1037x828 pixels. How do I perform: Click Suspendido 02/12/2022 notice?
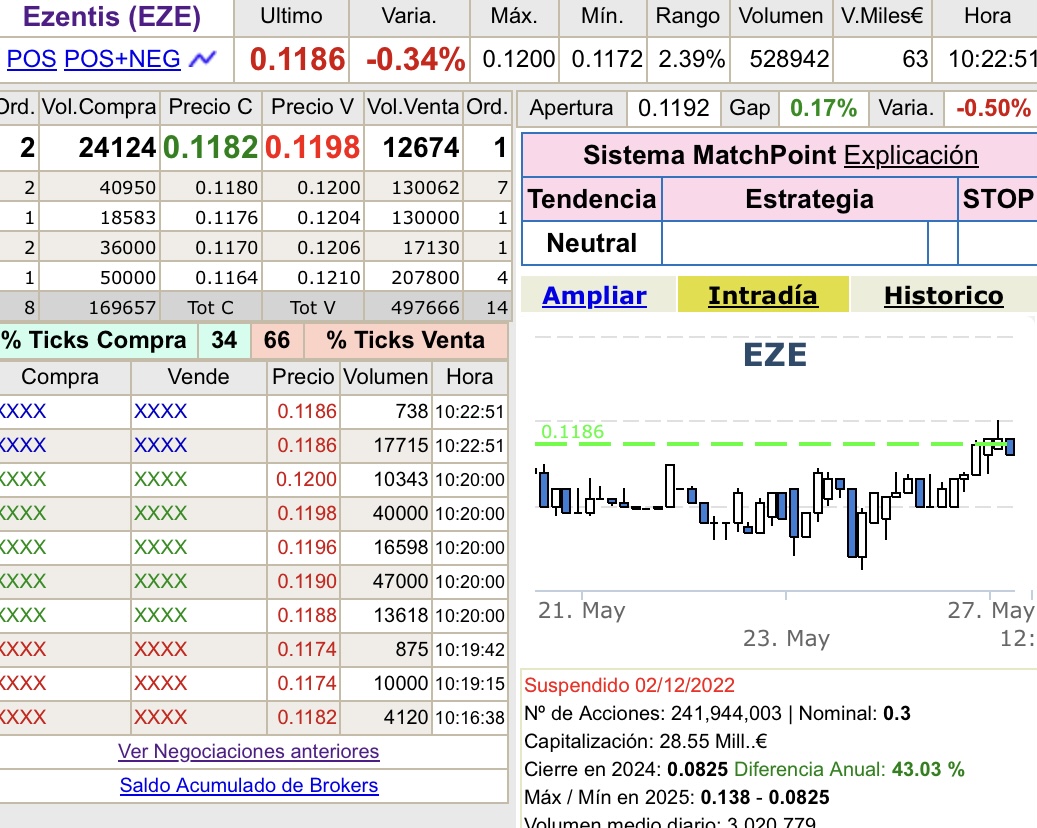tap(629, 685)
